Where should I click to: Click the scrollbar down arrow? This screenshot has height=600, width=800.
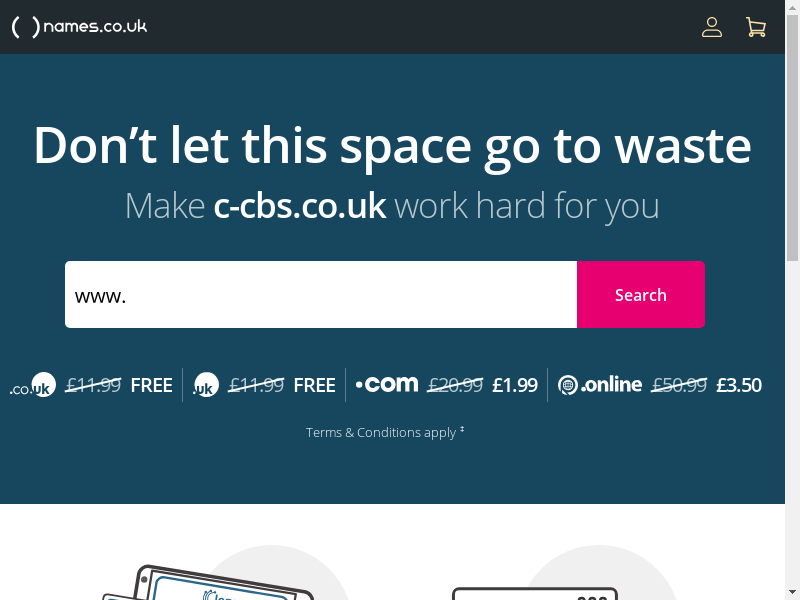792,593
